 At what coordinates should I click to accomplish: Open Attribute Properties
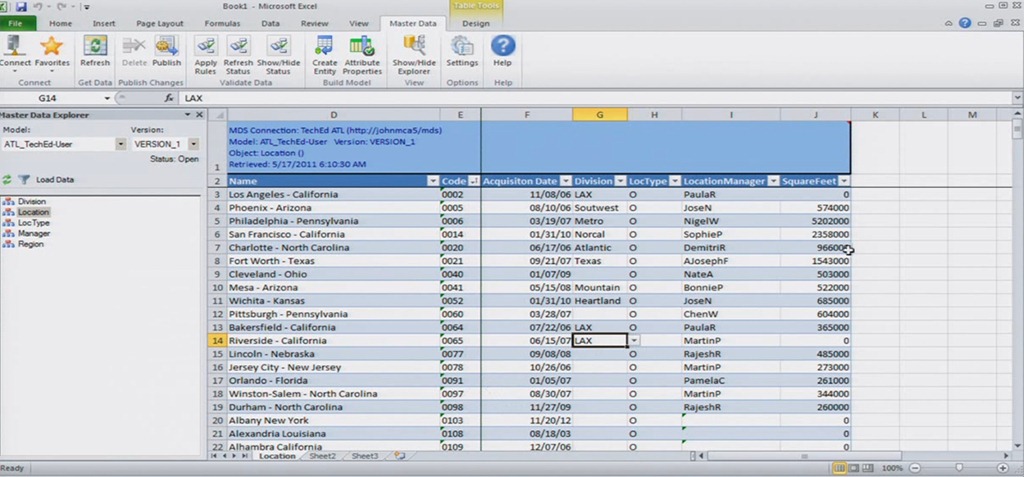click(x=362, y=56)
